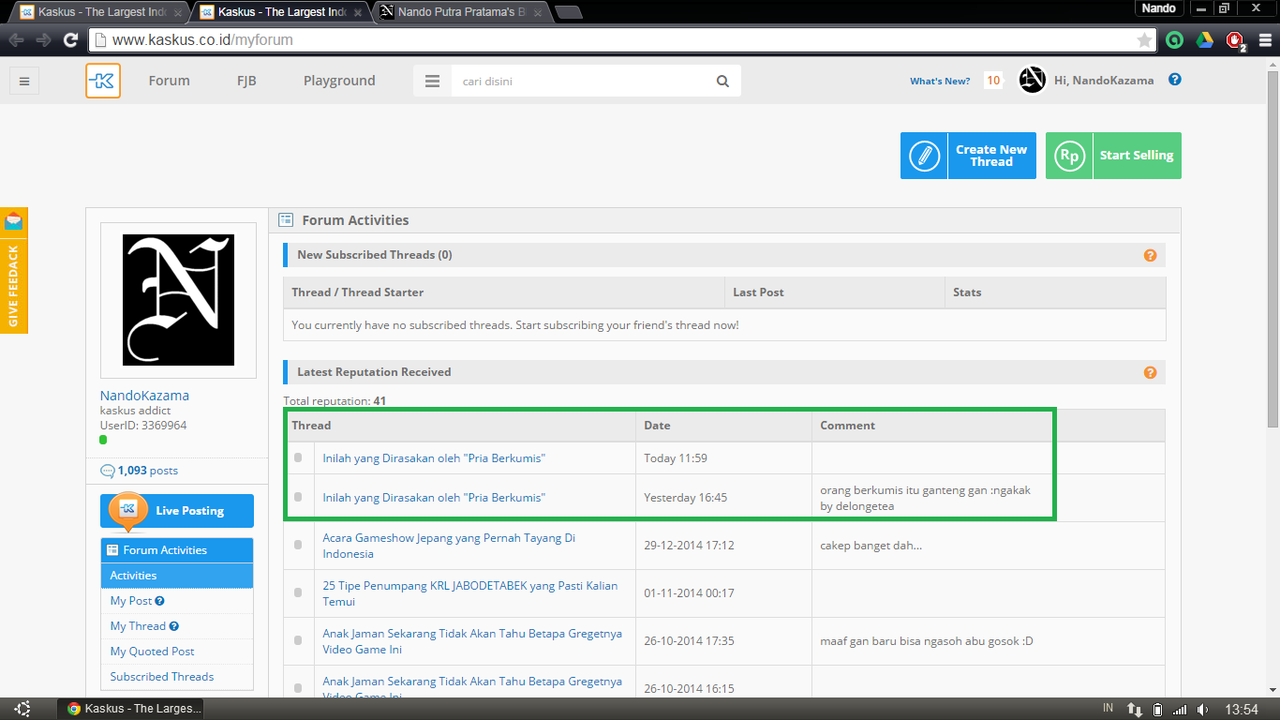Viewport: 1280px width, 720px height.
Task: Click the Kaskus logo icon
Action: click(x=103, y=81)
